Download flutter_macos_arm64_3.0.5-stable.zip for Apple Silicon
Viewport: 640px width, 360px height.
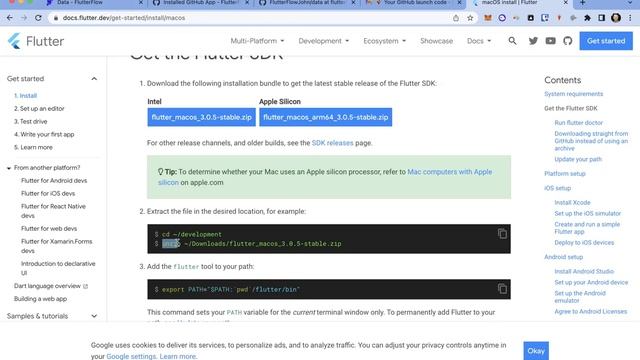325,117
